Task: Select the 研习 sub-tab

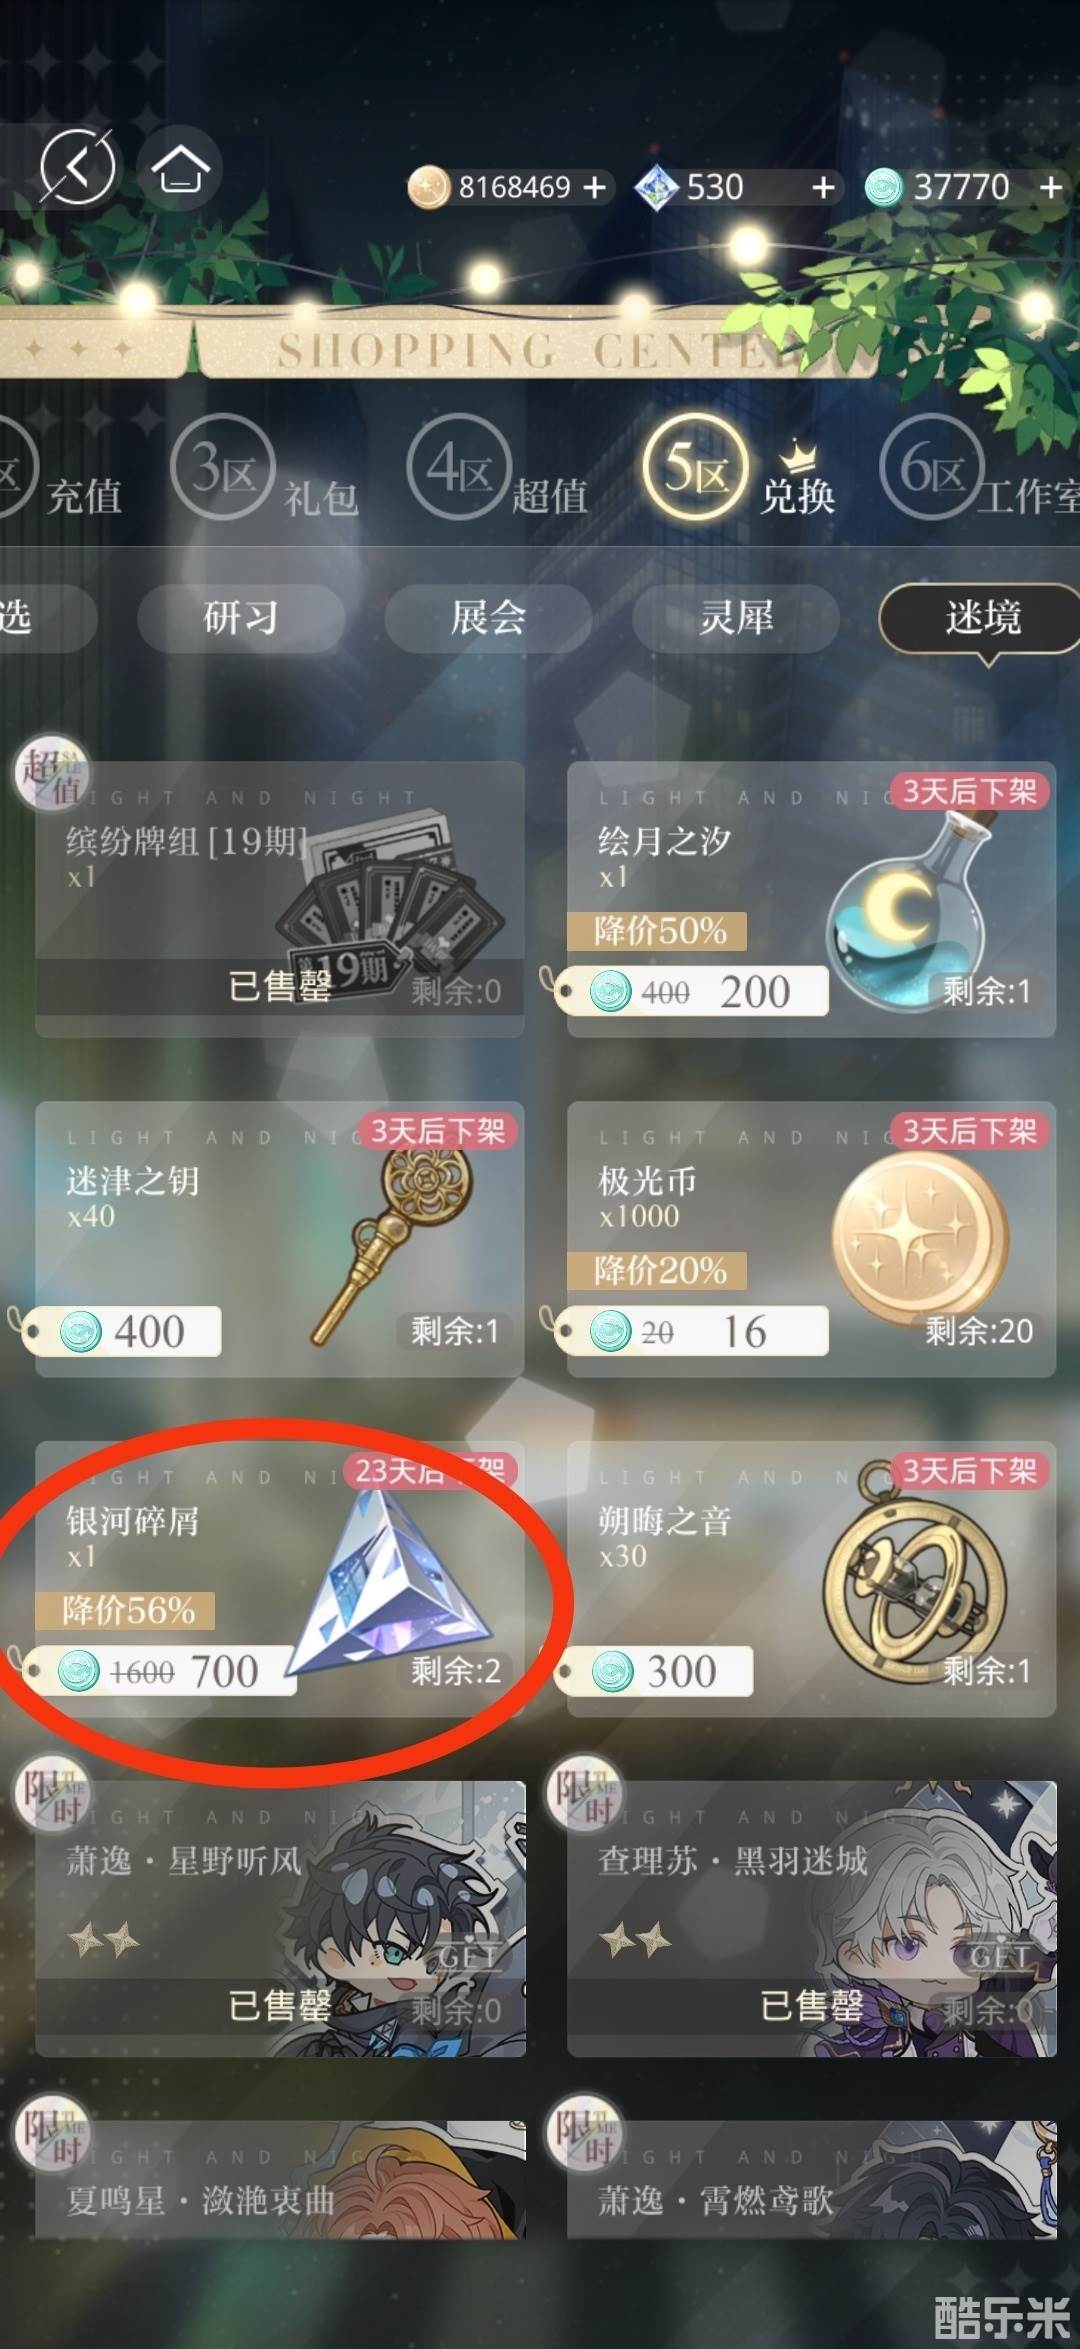Action: 241,618
